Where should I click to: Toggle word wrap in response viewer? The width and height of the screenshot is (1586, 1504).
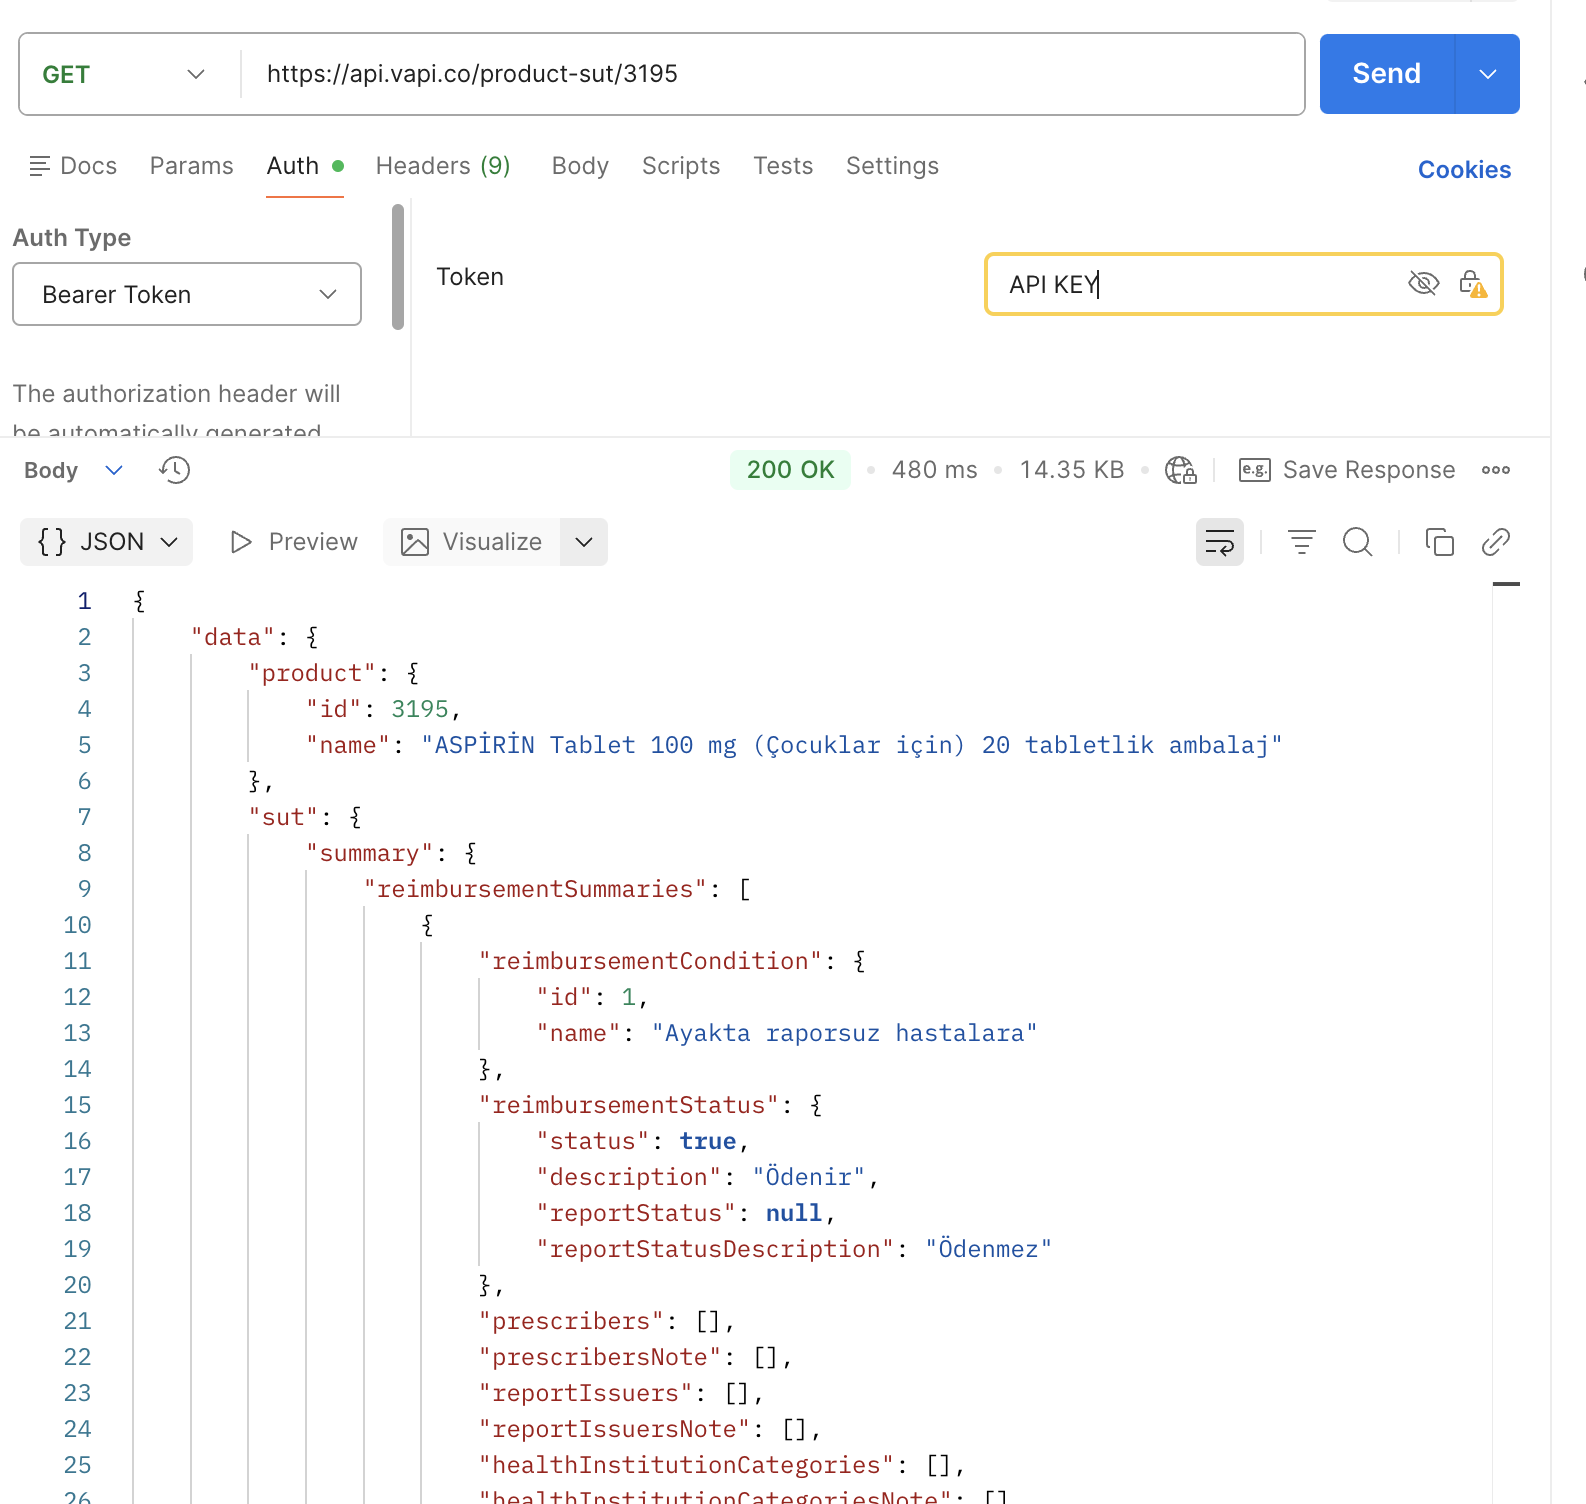point(1219,542)
